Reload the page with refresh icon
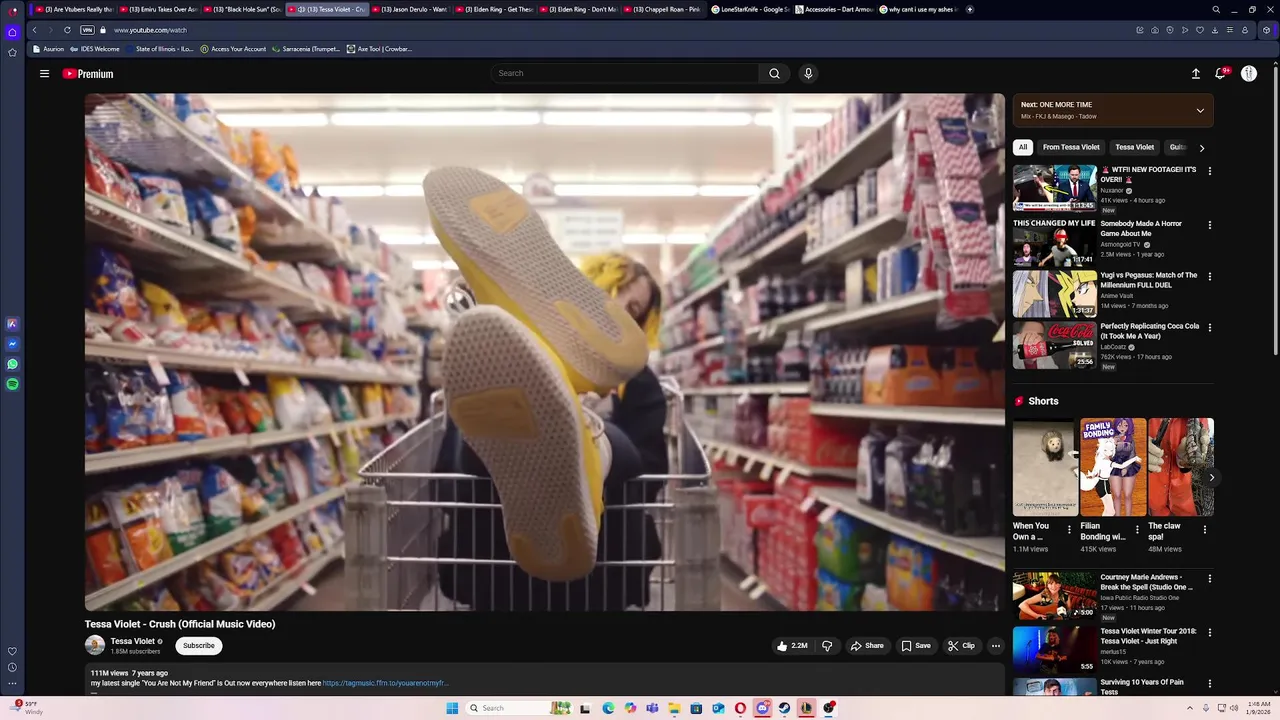1280x720 pixels. (67, 30)
